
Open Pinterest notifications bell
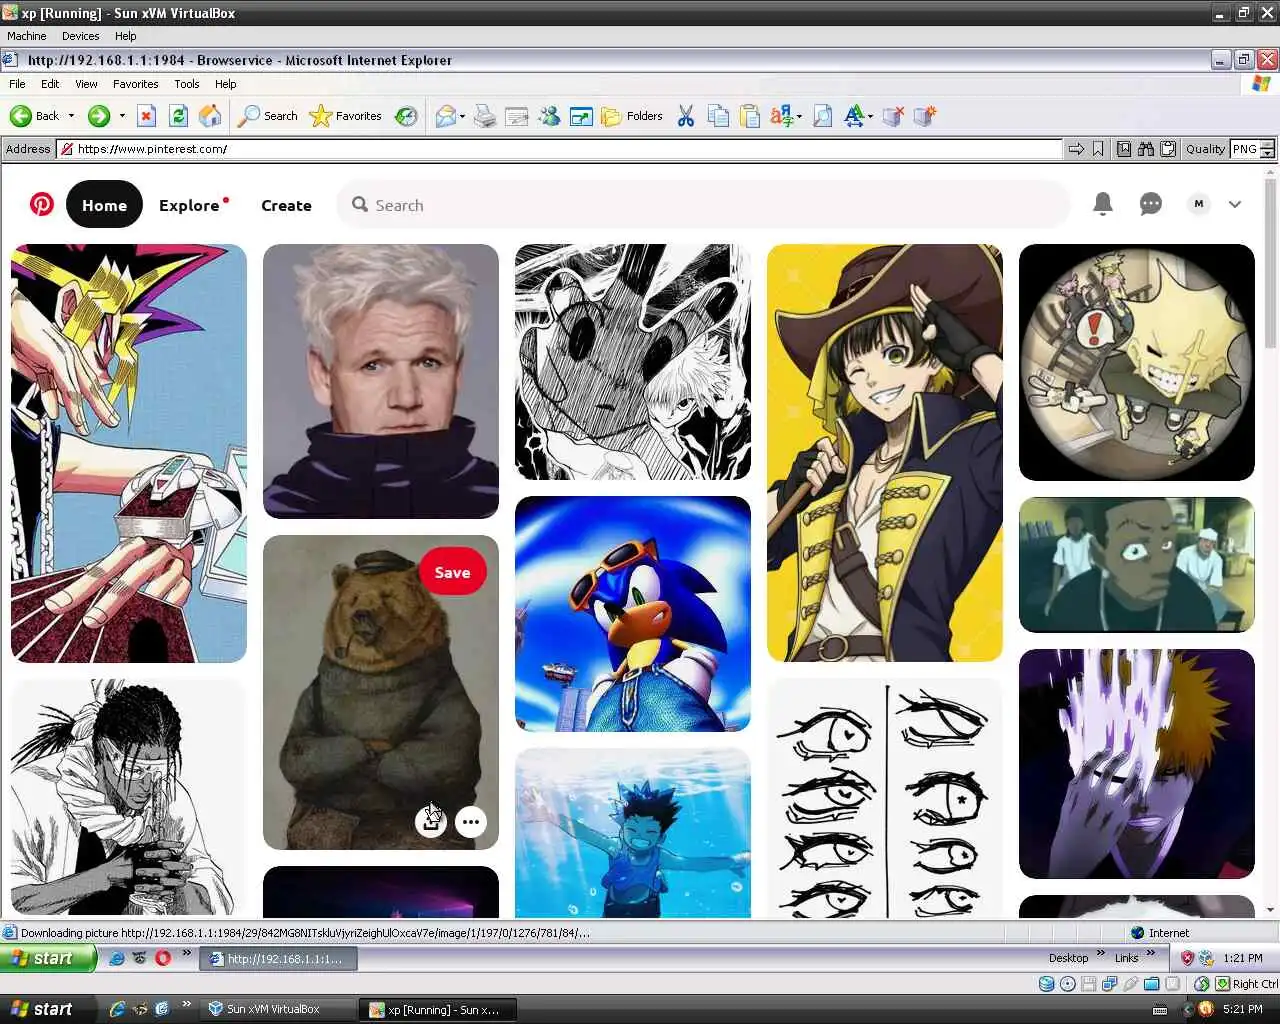(x=1103, y=204)
